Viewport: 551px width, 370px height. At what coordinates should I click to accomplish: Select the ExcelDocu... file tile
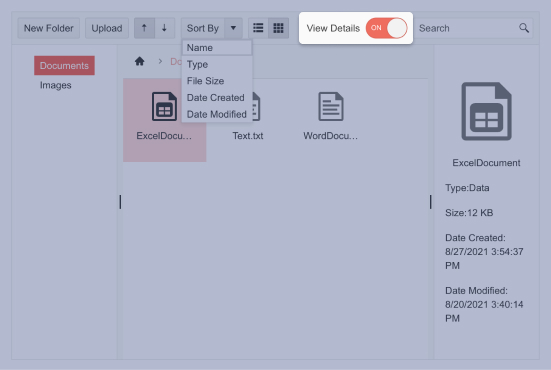[x=164, y=120]
